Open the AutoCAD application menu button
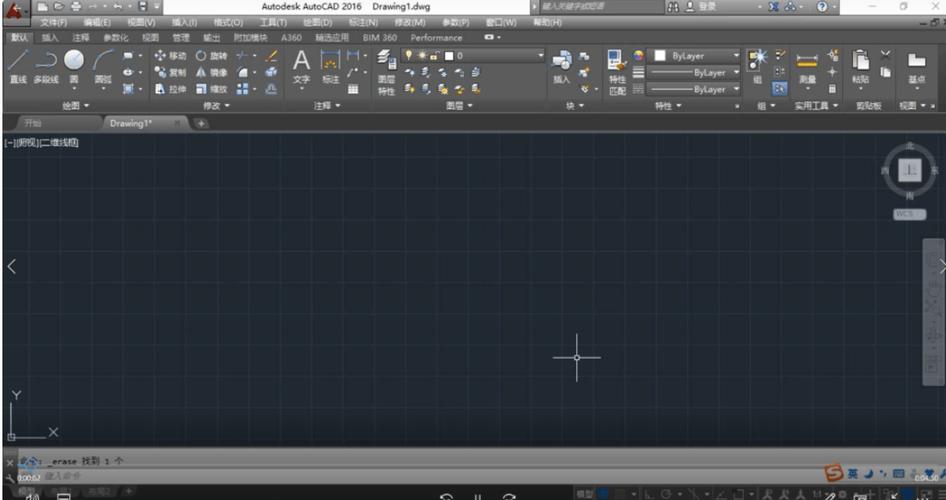946x500 pixels. point(15,12)
